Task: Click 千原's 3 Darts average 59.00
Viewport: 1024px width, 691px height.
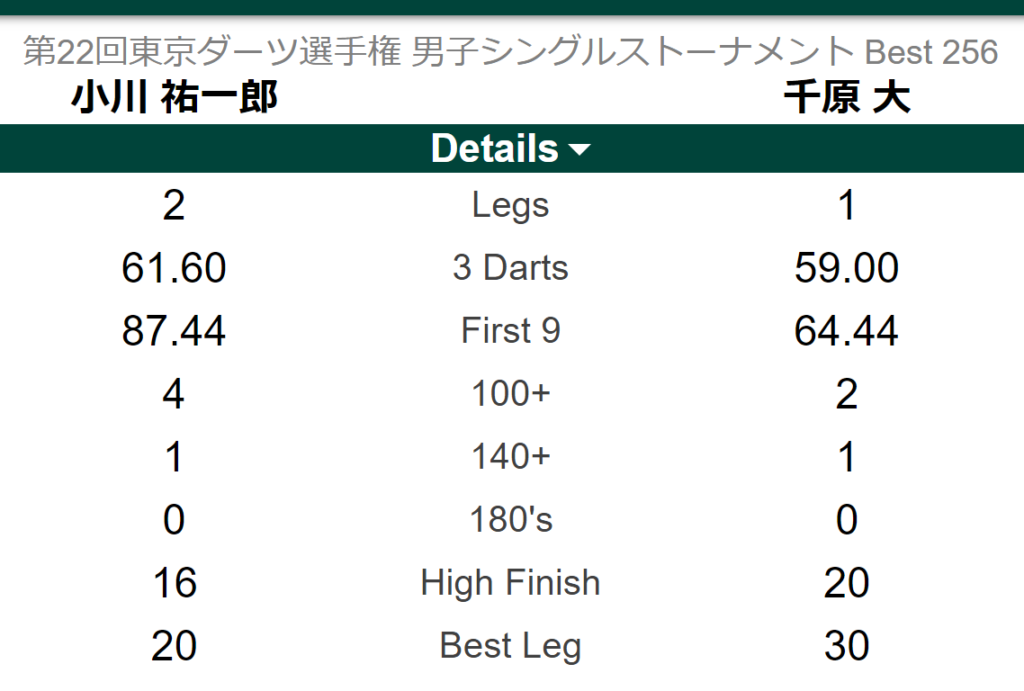Action: tap(846, 268)
